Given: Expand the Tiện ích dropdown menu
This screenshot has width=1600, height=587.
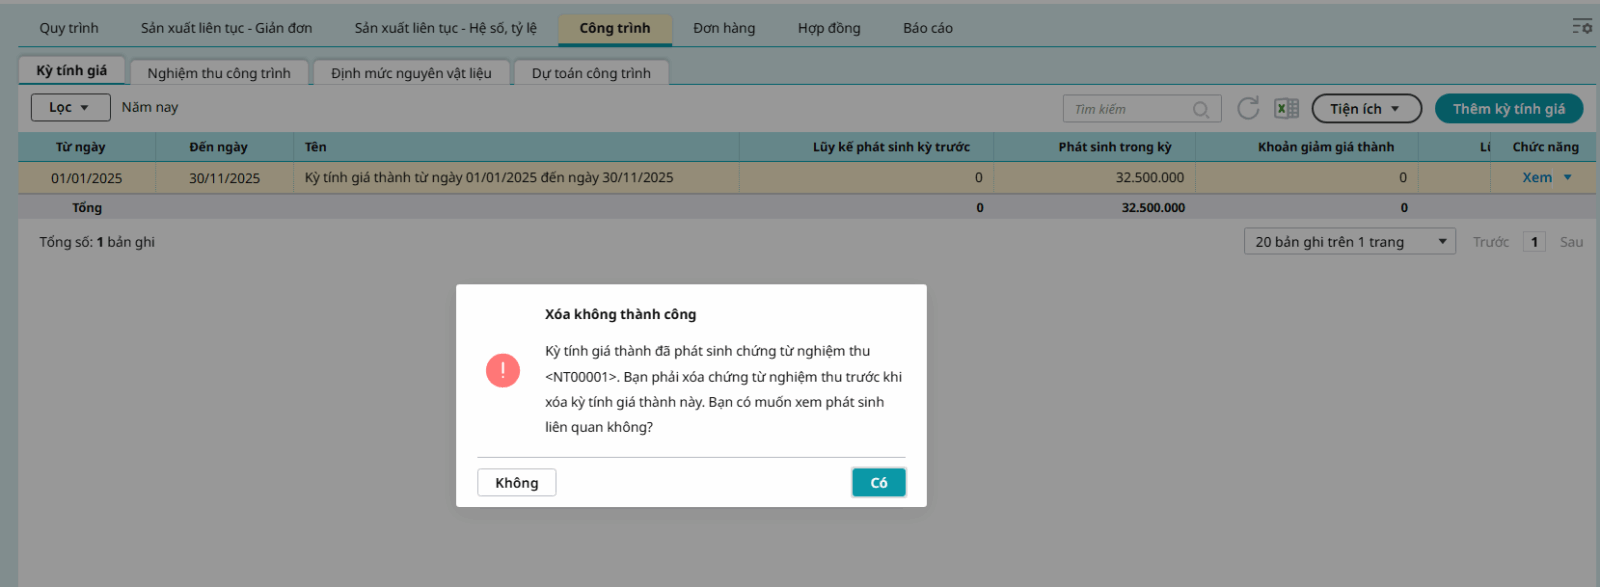Looking at the screenshot, I should click(1366, 108).
